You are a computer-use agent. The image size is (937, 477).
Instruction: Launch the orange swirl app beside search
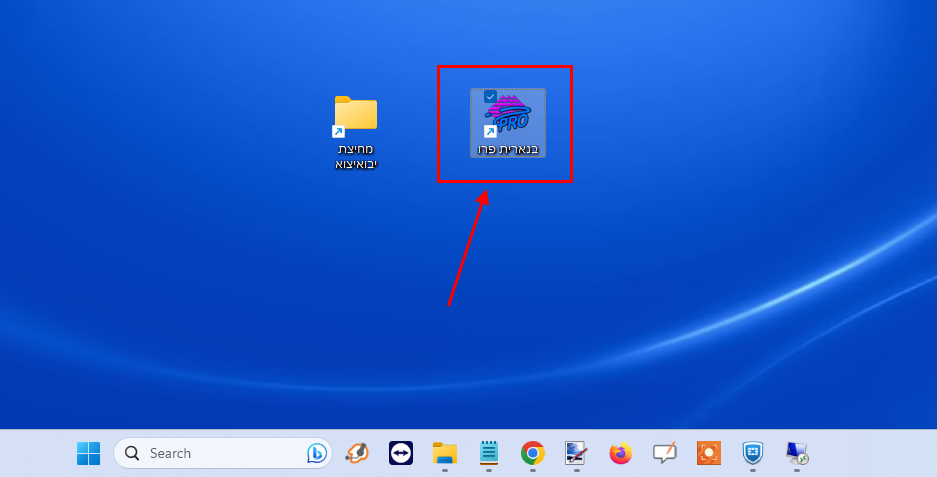pyautogui.click(x=357, y=453)
